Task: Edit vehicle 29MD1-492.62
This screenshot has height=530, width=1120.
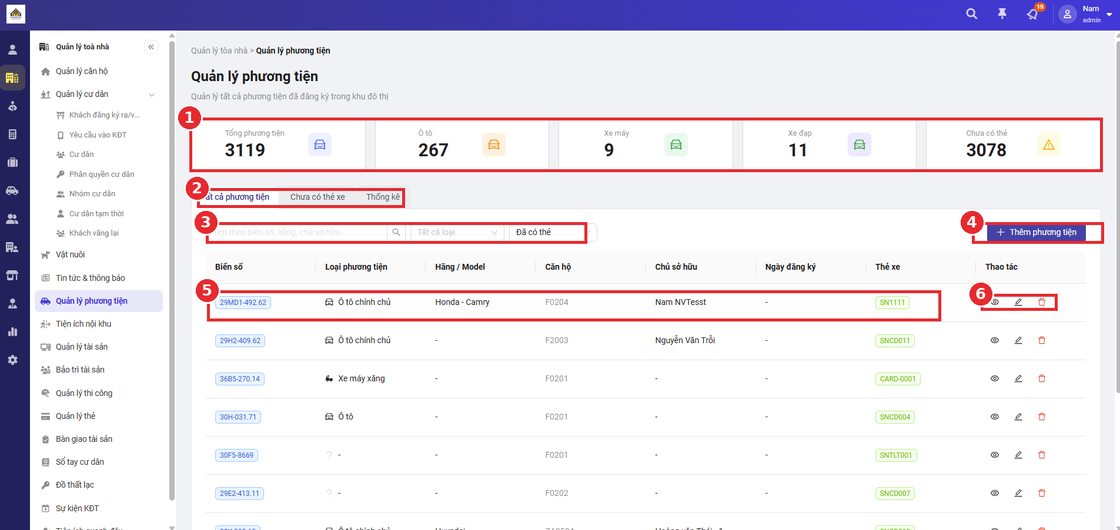Action: tap(1019, 302)
